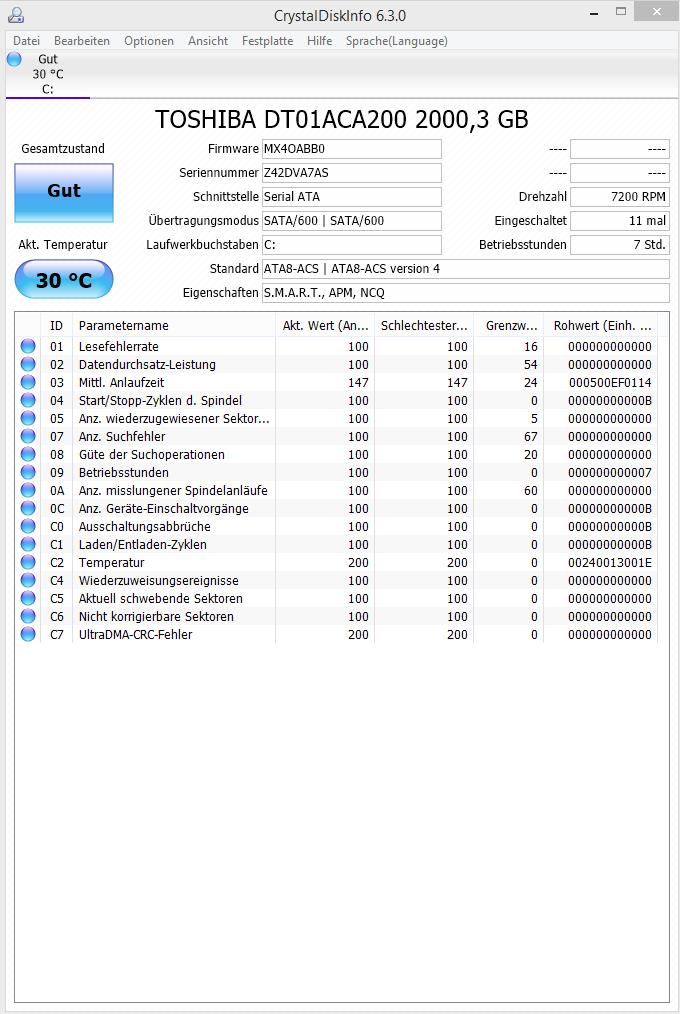Open the Festplatte menu
Viewport: 680px width, 1014px height.
(x=267, y=41)
